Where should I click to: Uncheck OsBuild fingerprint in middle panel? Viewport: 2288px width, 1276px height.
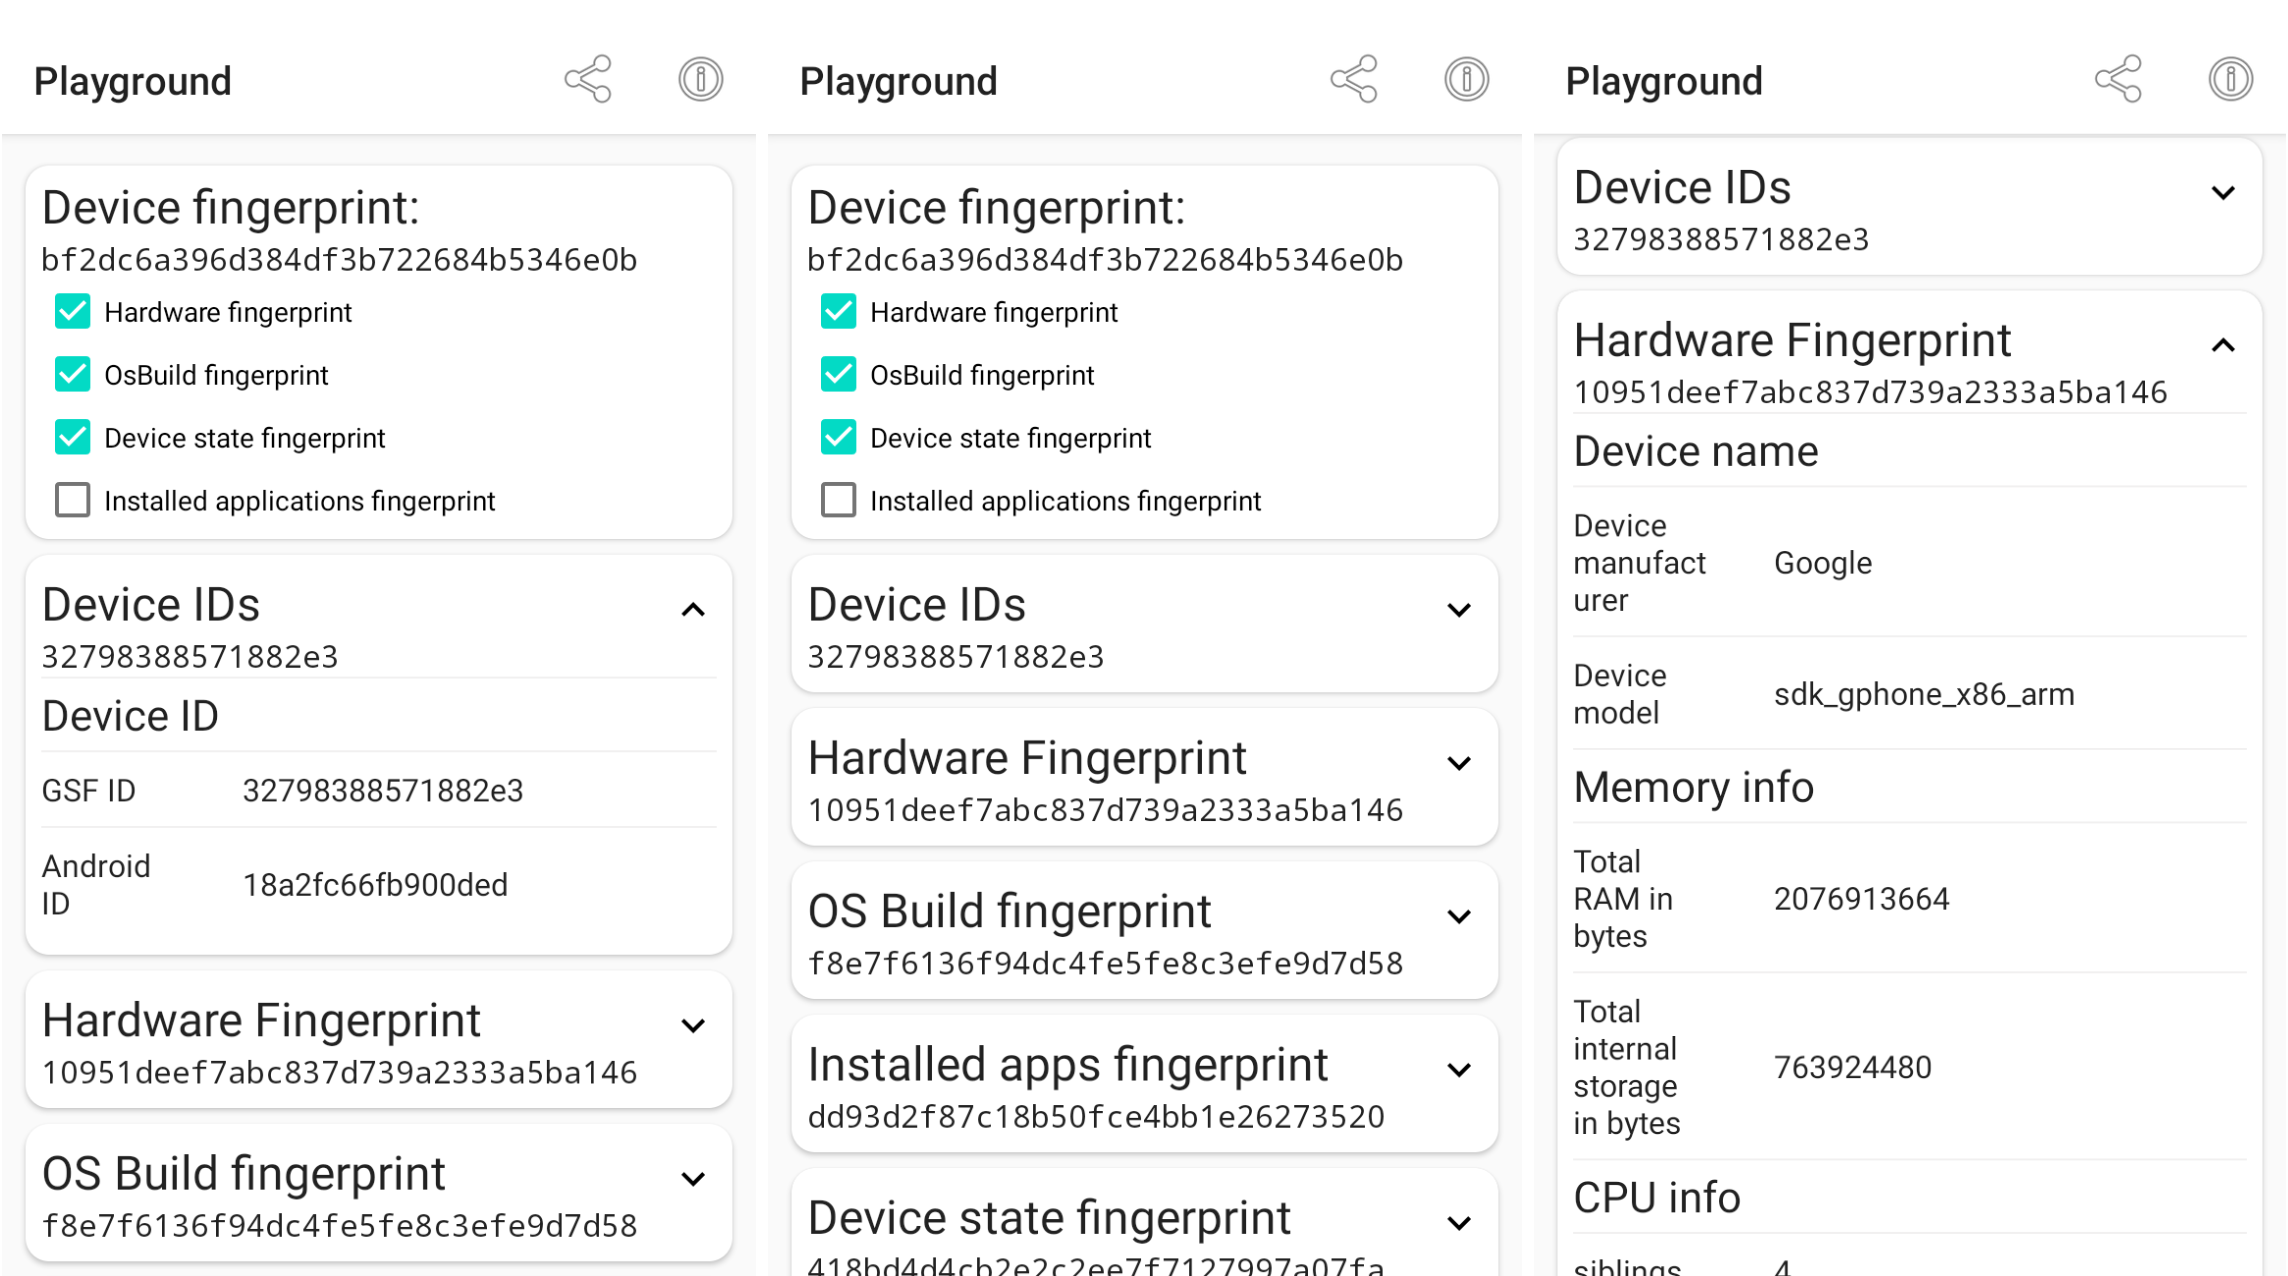coord(838,375)
